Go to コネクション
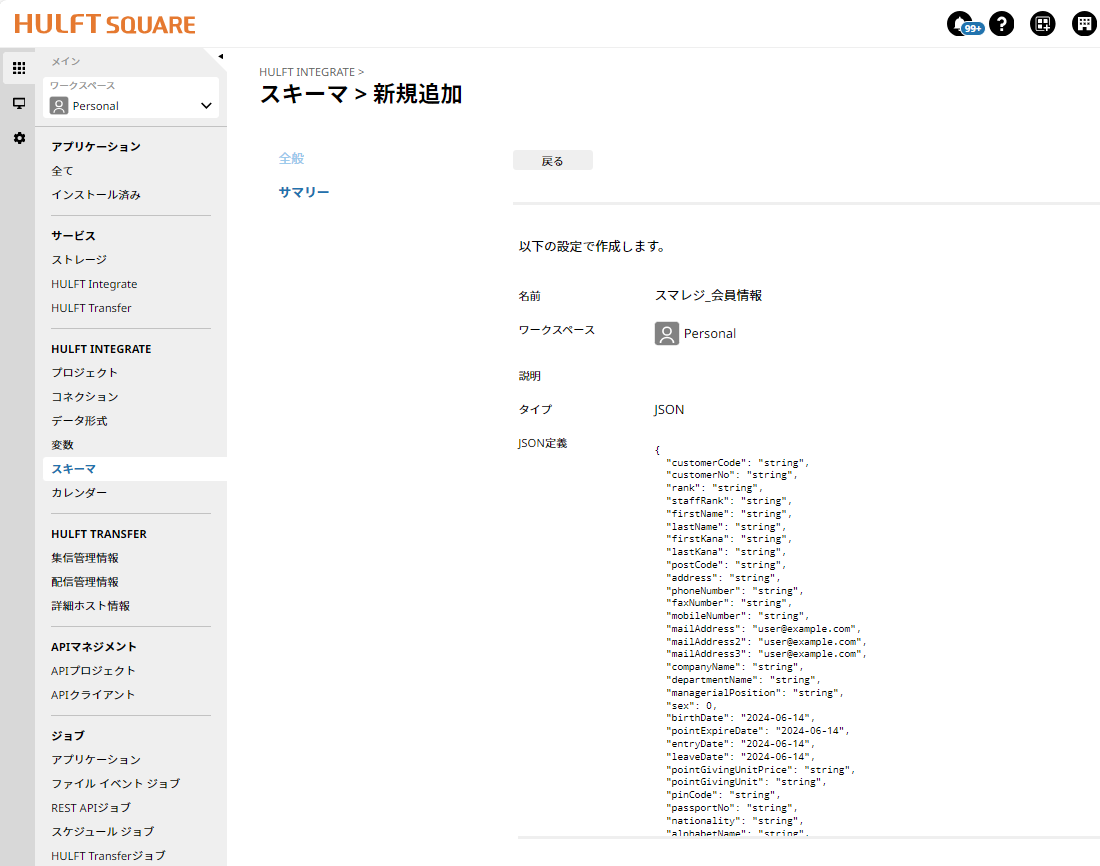Viewport: 1100px width, 866px height. (85, 397)
